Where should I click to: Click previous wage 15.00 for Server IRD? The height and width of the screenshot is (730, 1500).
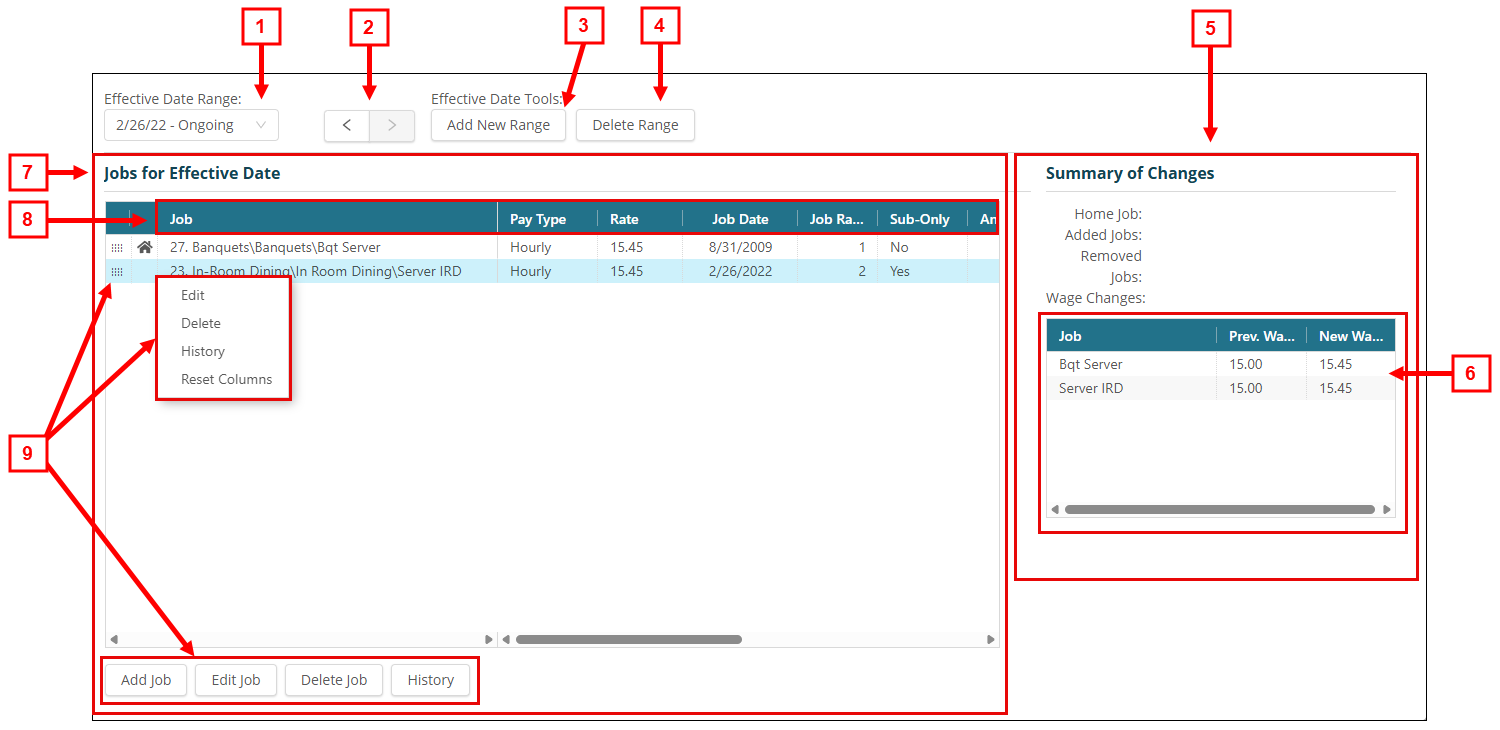point(1261,388)
